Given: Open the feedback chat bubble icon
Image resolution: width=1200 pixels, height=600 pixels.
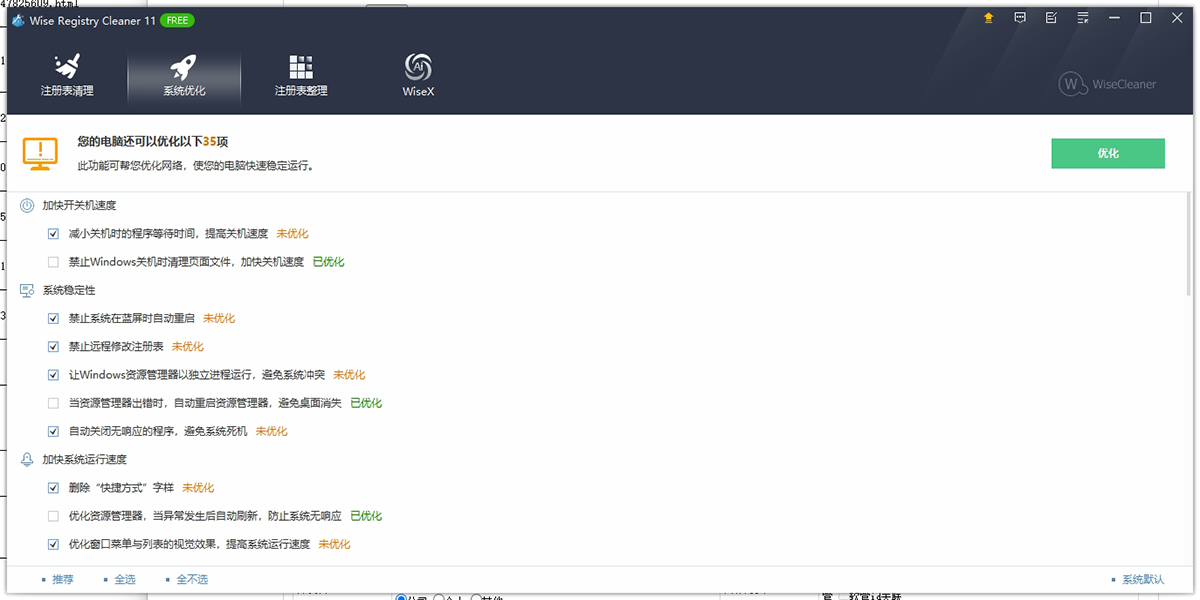Looking at the screenshot, I should pos(1020,18).
